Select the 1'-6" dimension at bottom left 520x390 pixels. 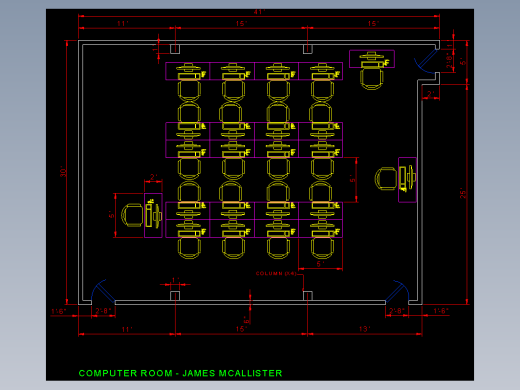click(x=58, y=311)
